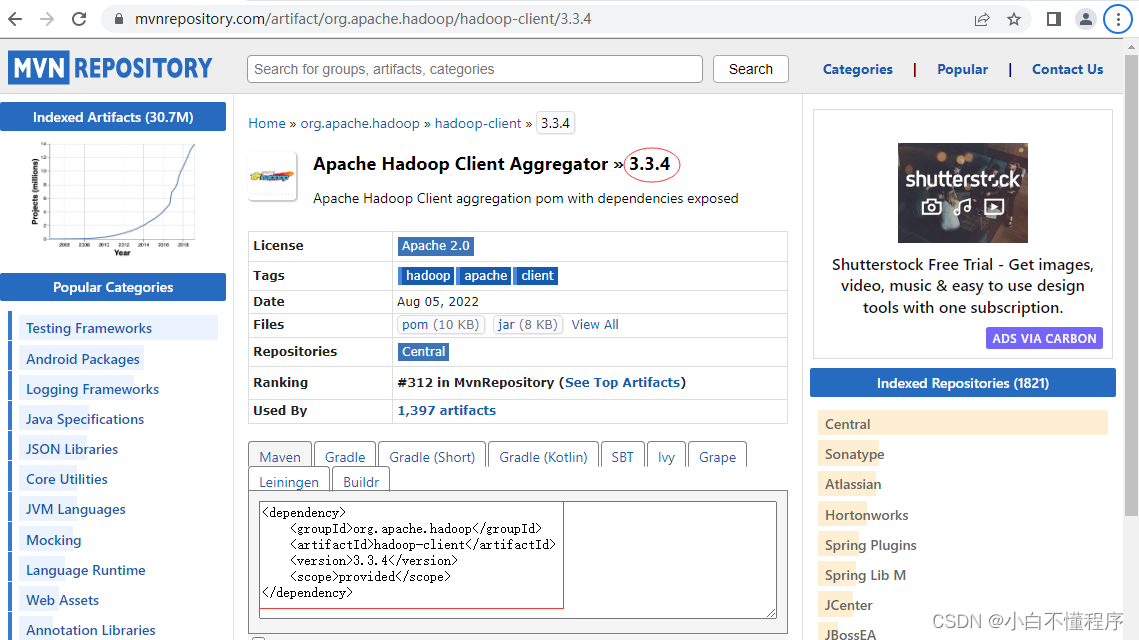Switch to the Gradle (Kotlin) tab
1139x640 pixels.
543,456
